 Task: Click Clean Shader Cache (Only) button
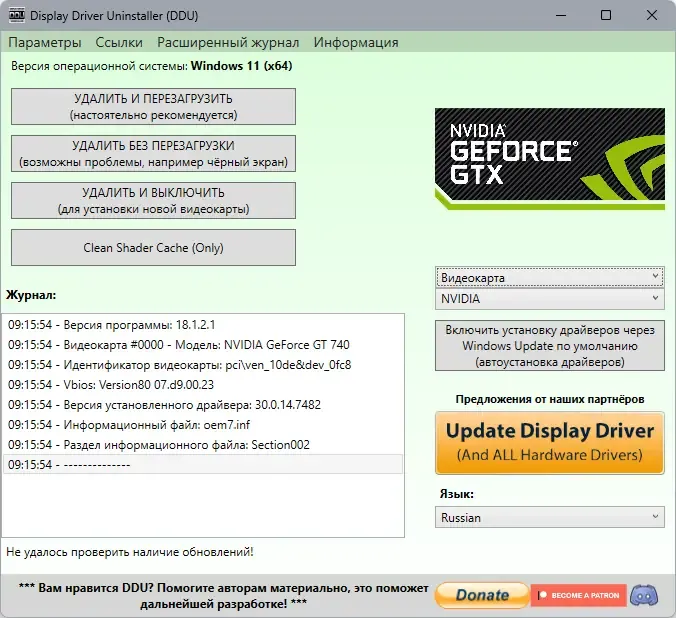(x=153, y=248)
